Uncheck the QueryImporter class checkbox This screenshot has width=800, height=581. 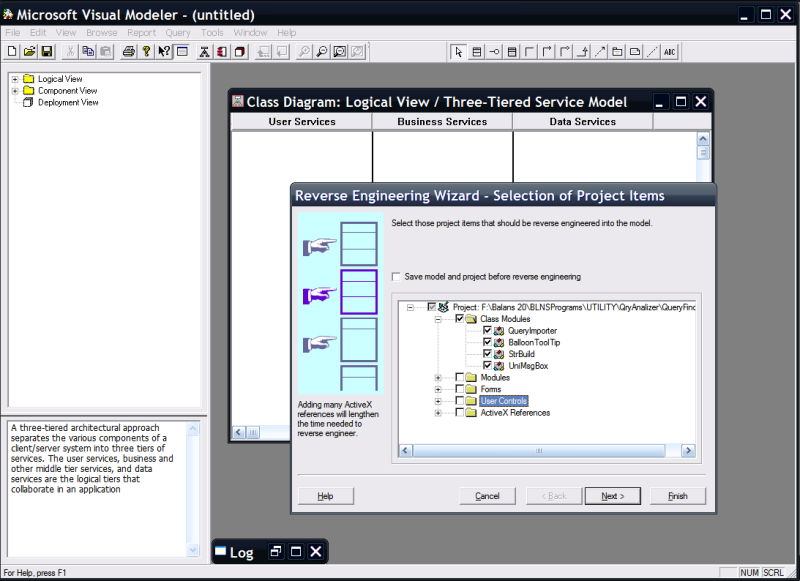click(x=487, y=331)
